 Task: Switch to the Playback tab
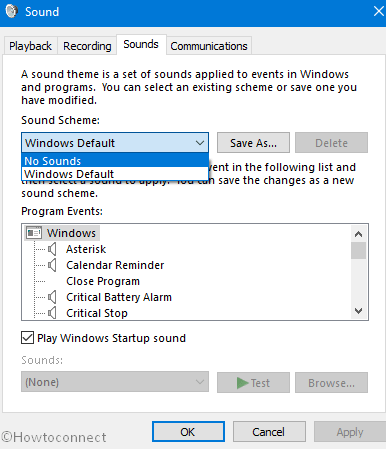point(30,46)
